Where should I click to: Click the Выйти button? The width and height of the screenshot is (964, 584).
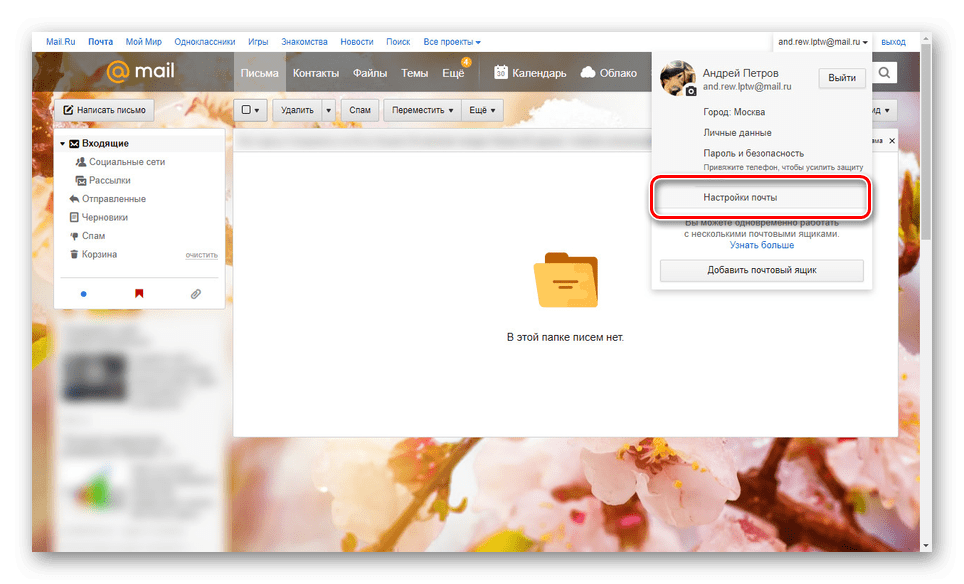coord(842,78)
